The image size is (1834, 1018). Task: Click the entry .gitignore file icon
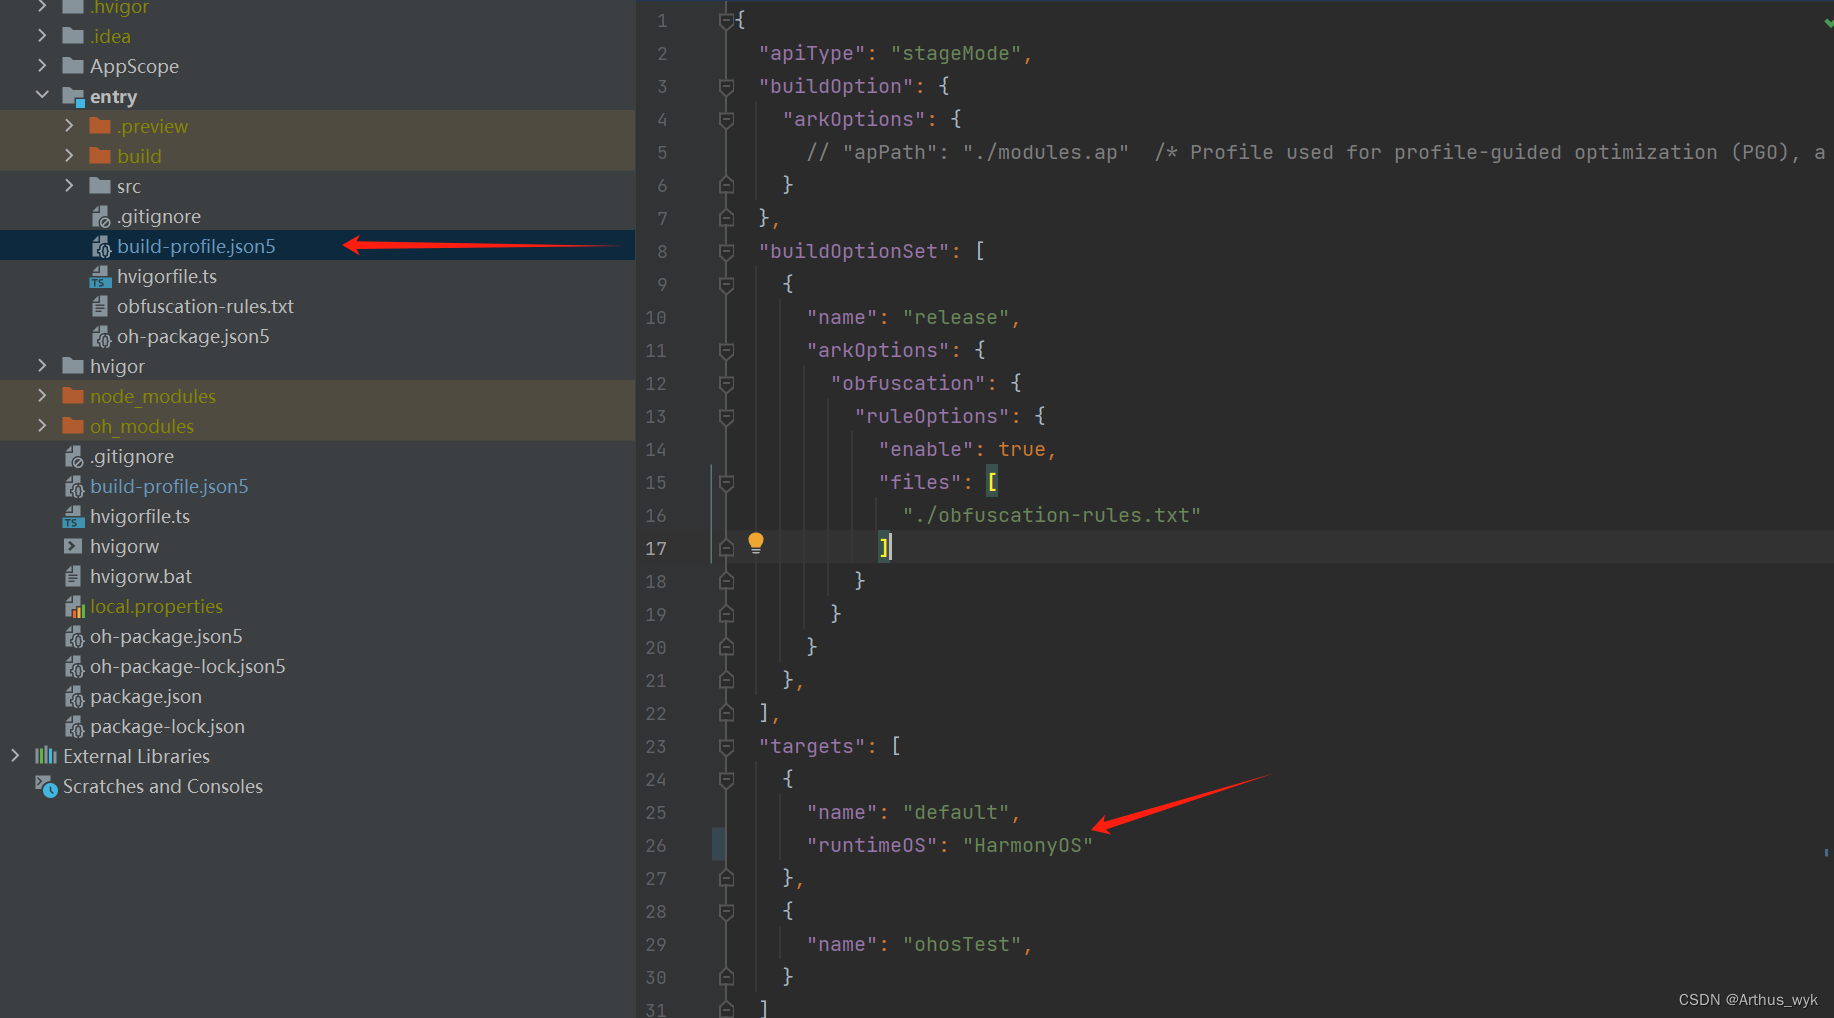100,216
